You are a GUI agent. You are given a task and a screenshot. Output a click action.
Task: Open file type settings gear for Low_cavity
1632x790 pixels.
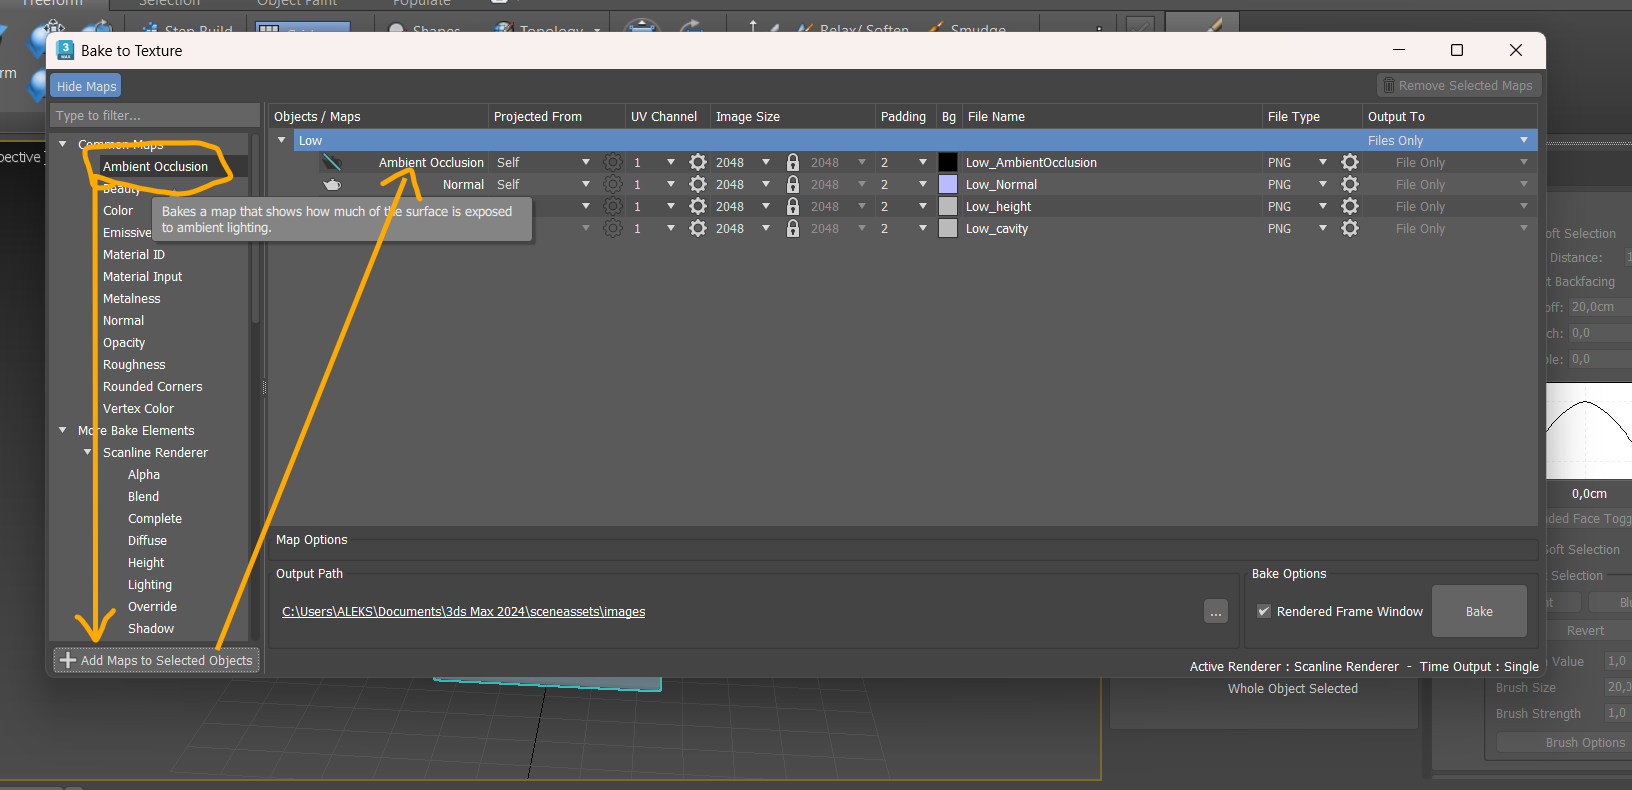click(1350, 228)
